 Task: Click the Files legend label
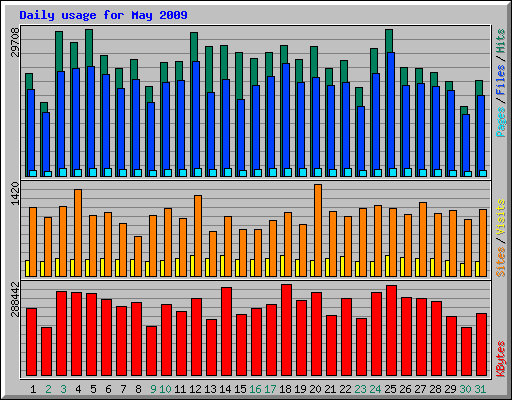pos(501,80)
